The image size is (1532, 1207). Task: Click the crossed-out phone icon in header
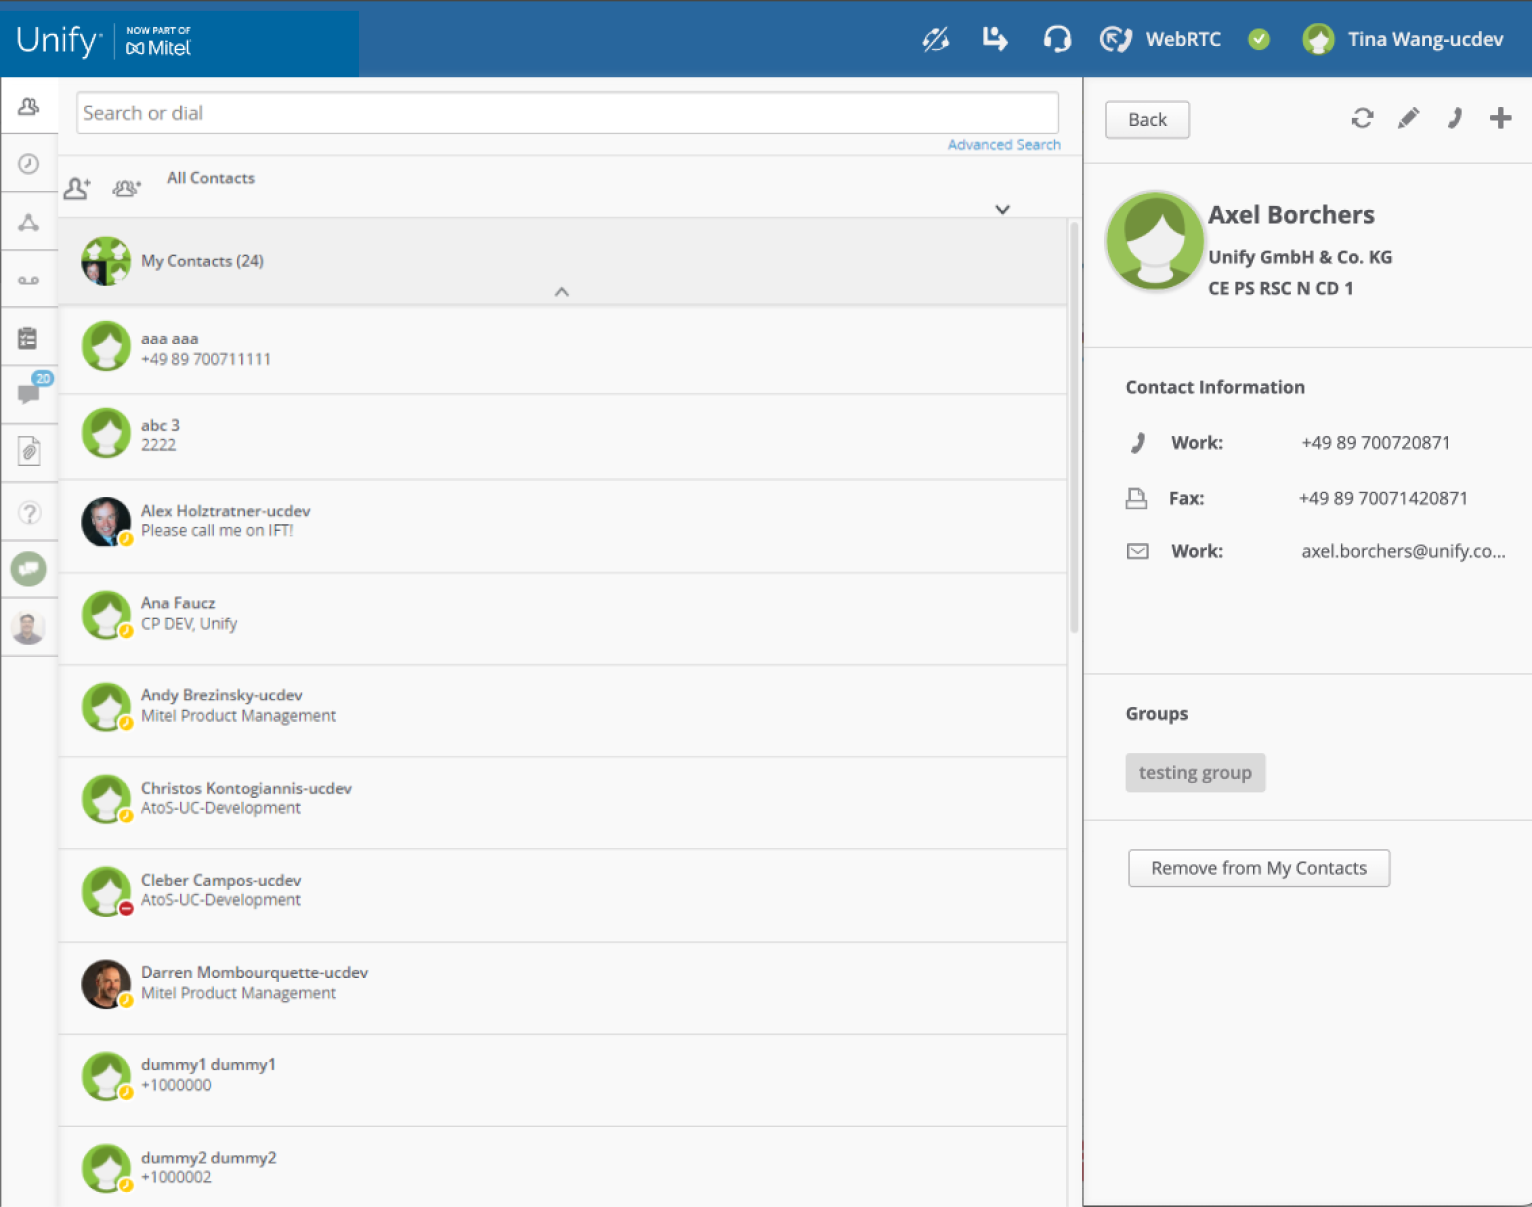pos(936,39)
